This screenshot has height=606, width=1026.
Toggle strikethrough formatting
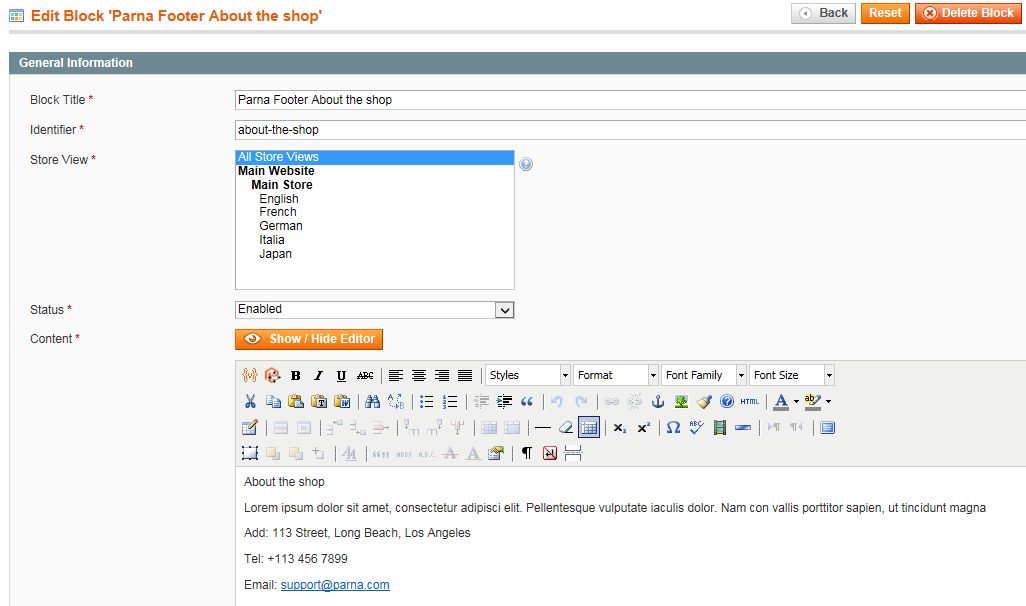[365, 375]
